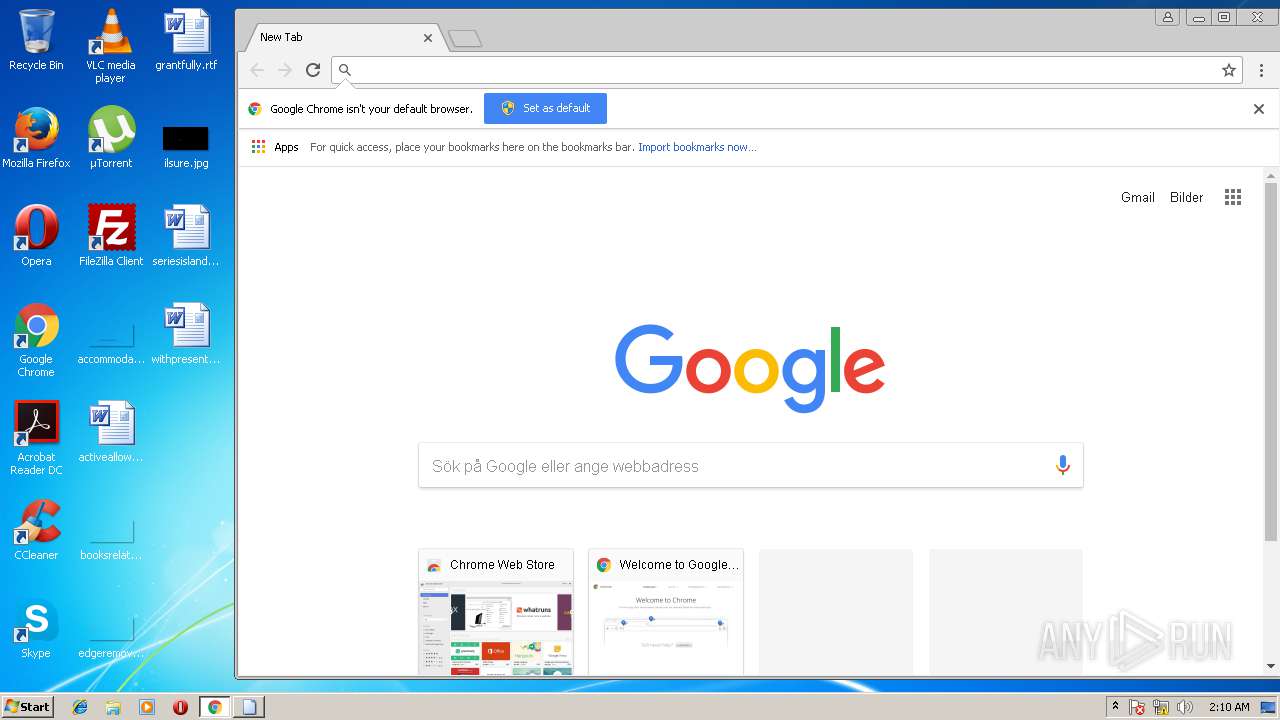Select the CCleaner desktop icon
Screen dimensions: 1280x720
coord(36,530)
